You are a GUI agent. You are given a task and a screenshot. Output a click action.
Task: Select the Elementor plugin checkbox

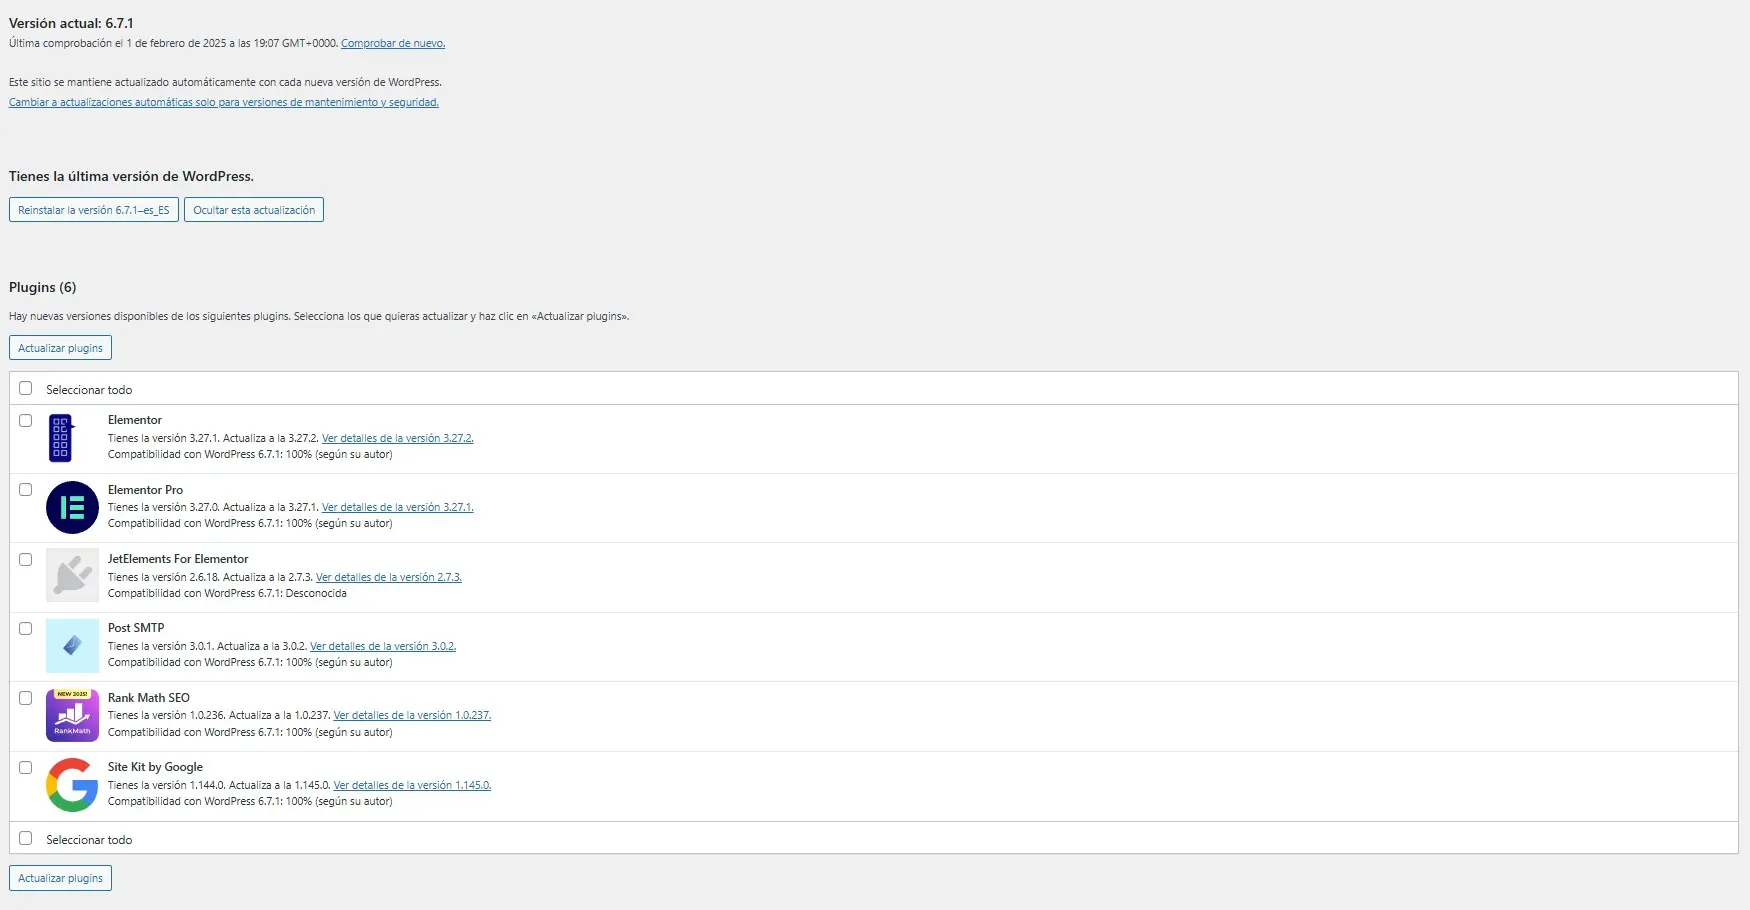coord(26,420)
